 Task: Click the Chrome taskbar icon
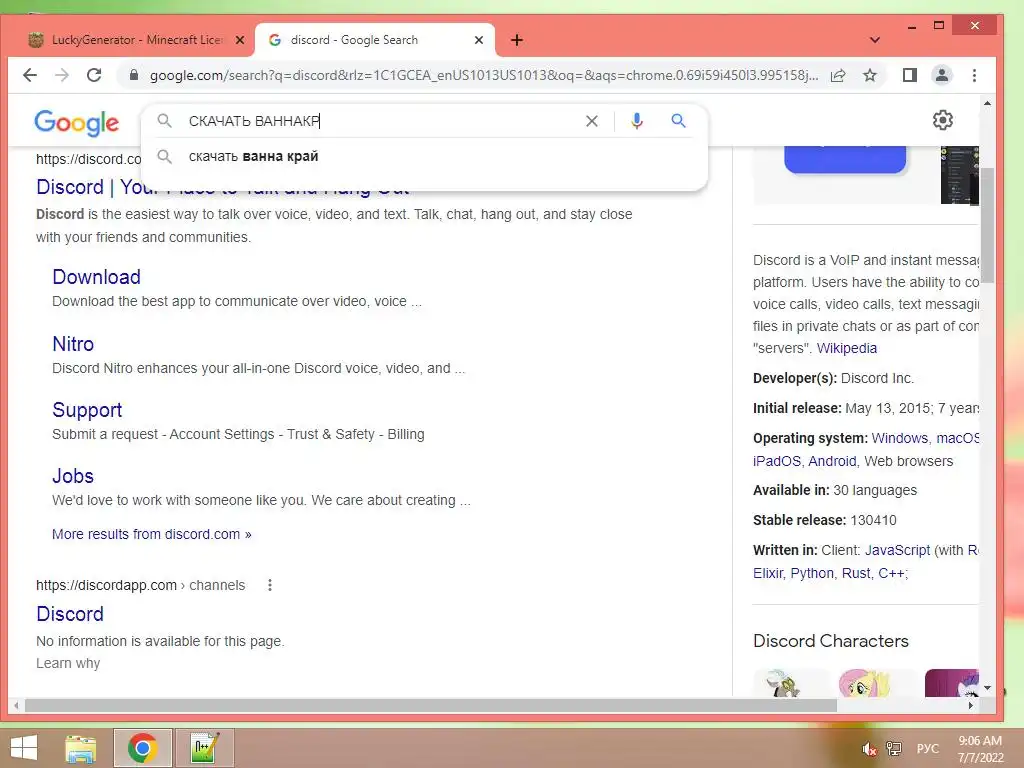[142, 748]
